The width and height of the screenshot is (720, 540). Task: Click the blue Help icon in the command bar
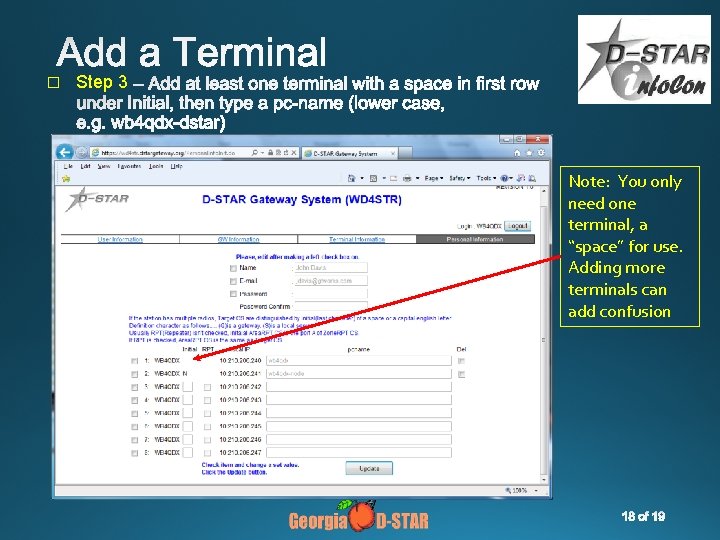504,178
